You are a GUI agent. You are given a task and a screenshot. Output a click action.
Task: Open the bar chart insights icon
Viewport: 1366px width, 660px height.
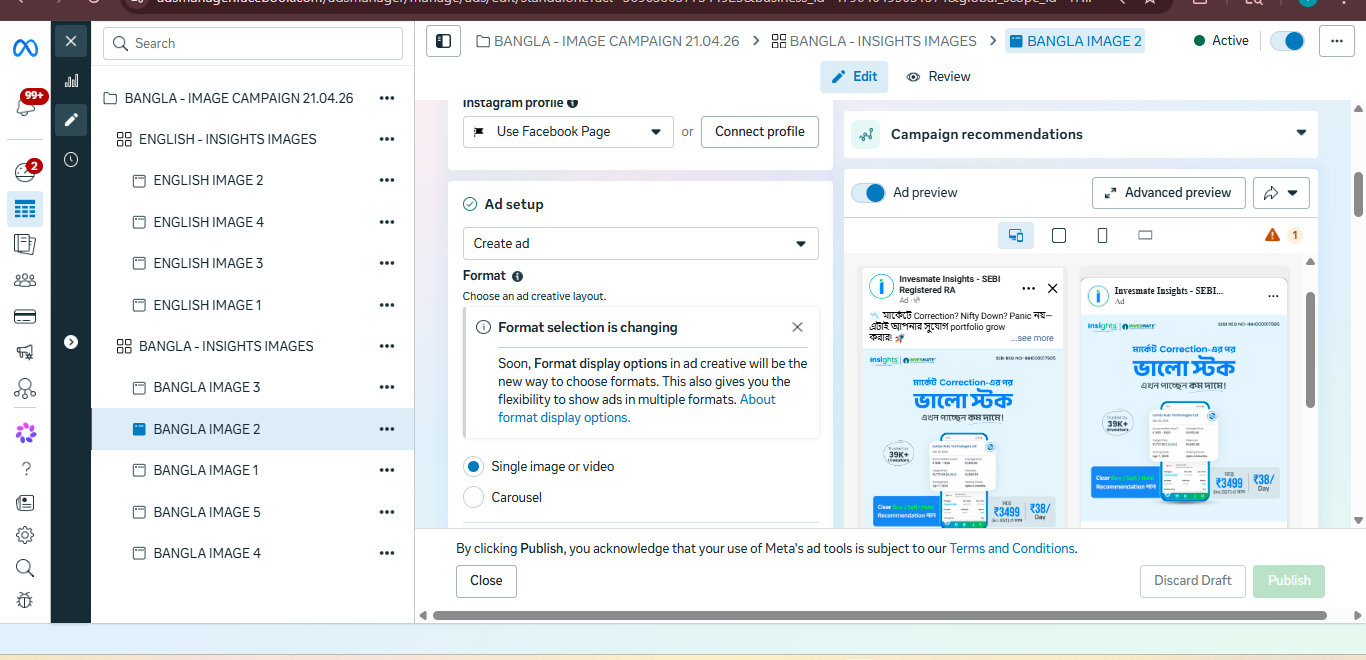click(x=71, y=81)
